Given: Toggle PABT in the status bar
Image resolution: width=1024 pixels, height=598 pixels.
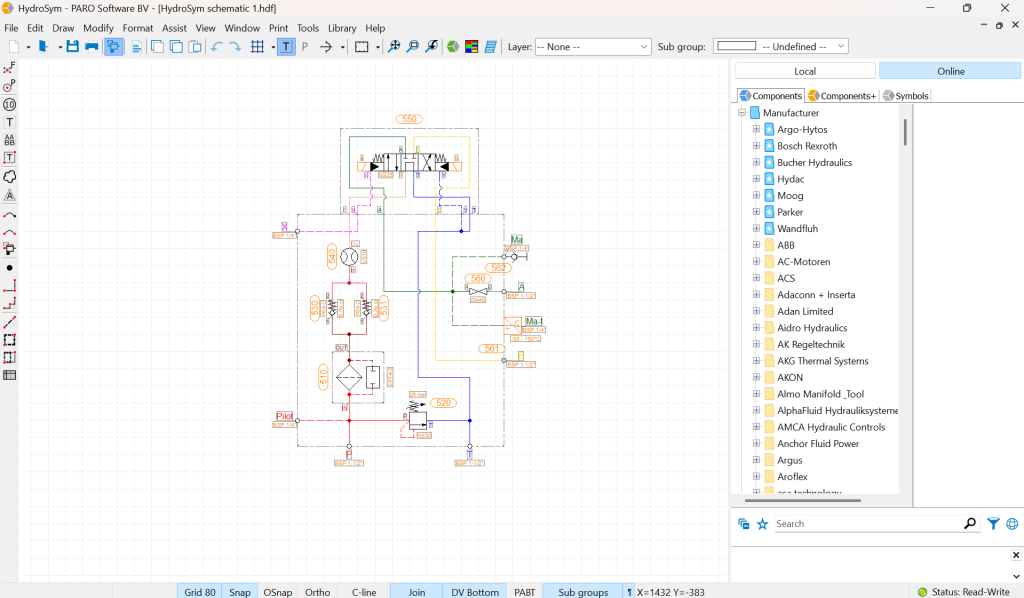Looking at the screenshot, I should pyautogui.click(x=524, y=591).
